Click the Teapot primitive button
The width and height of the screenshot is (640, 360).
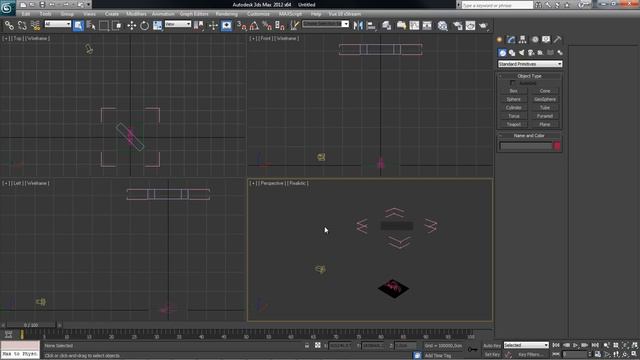click(514, 124)
